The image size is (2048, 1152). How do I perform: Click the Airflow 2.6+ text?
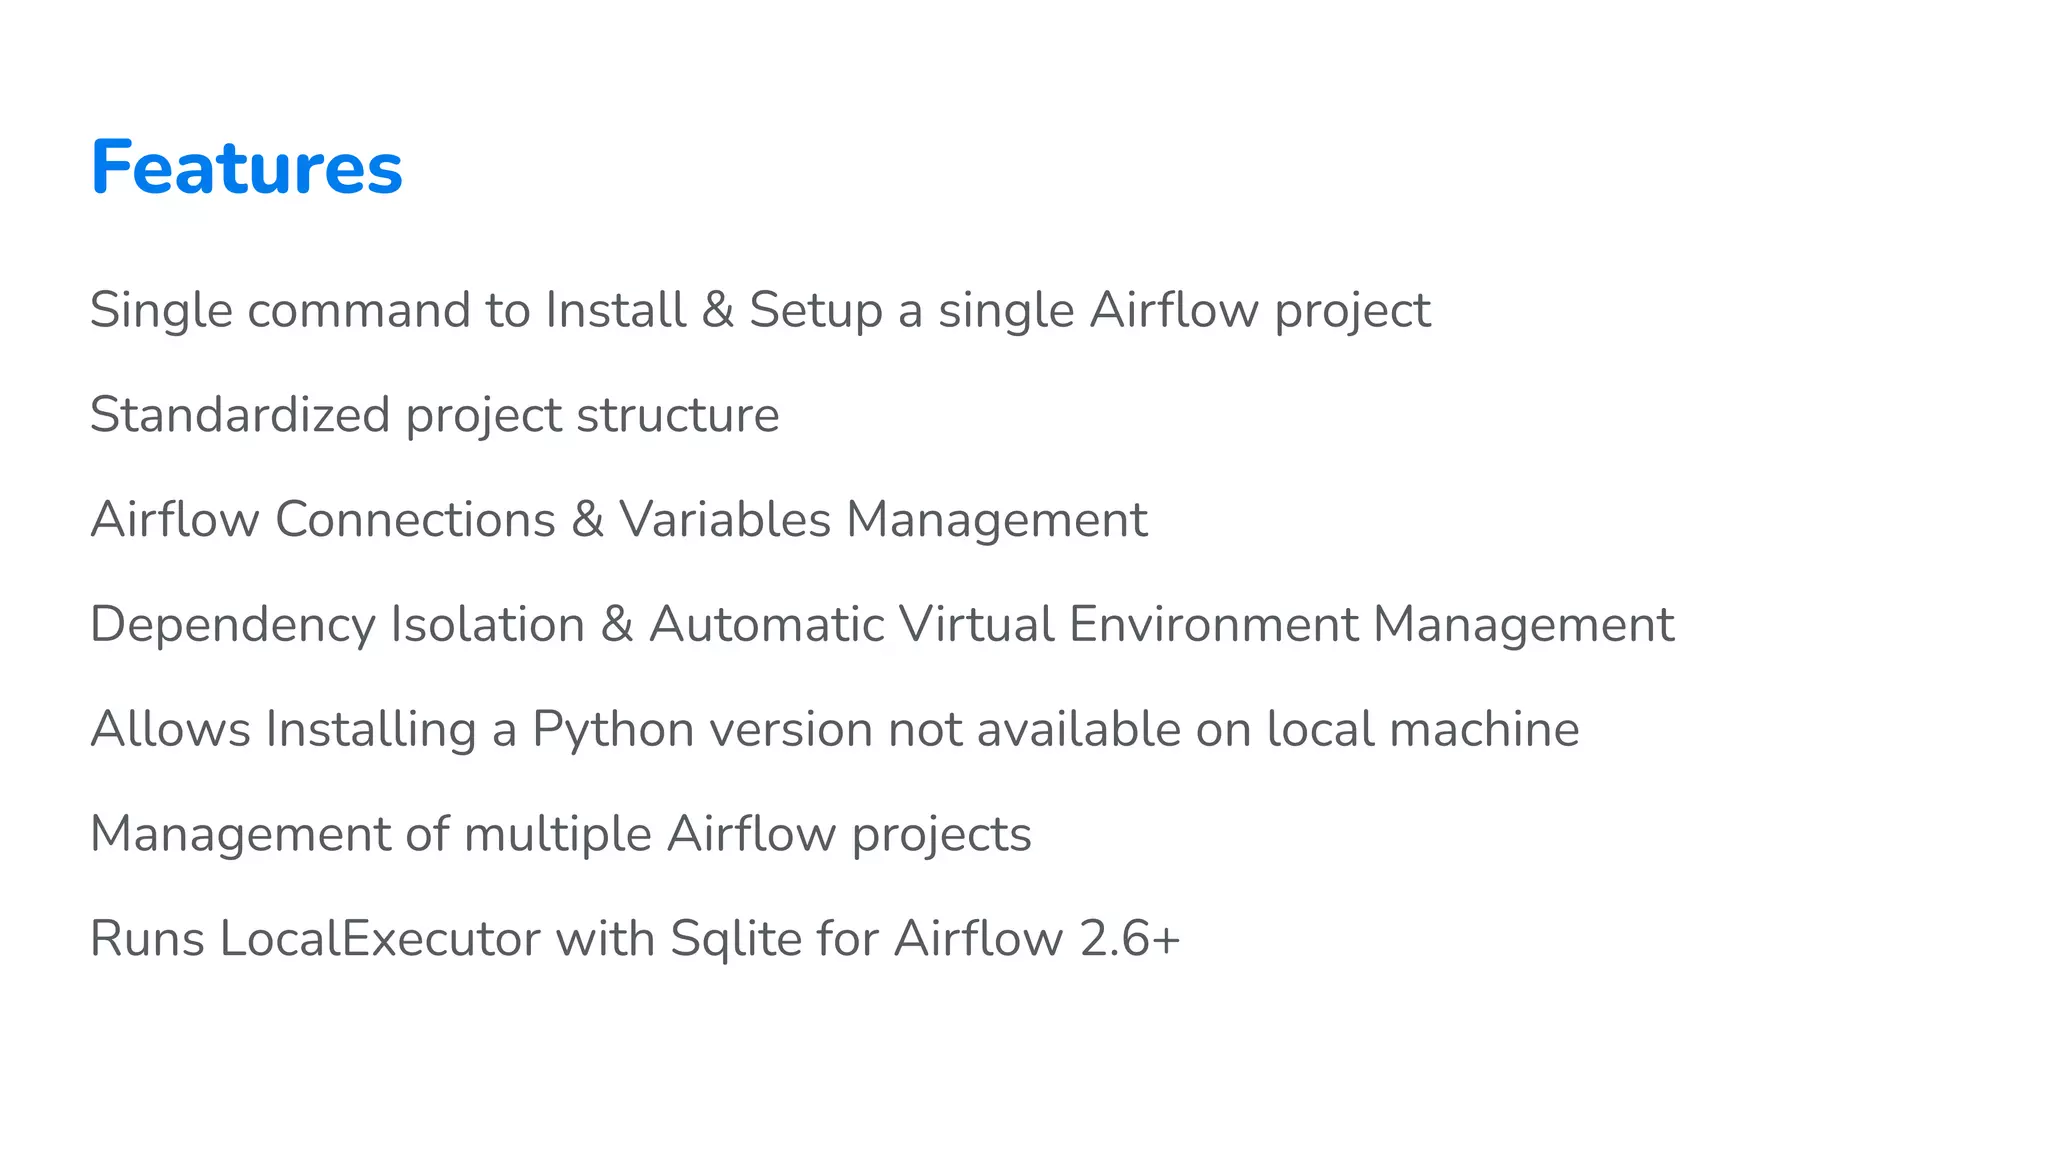1038,940
